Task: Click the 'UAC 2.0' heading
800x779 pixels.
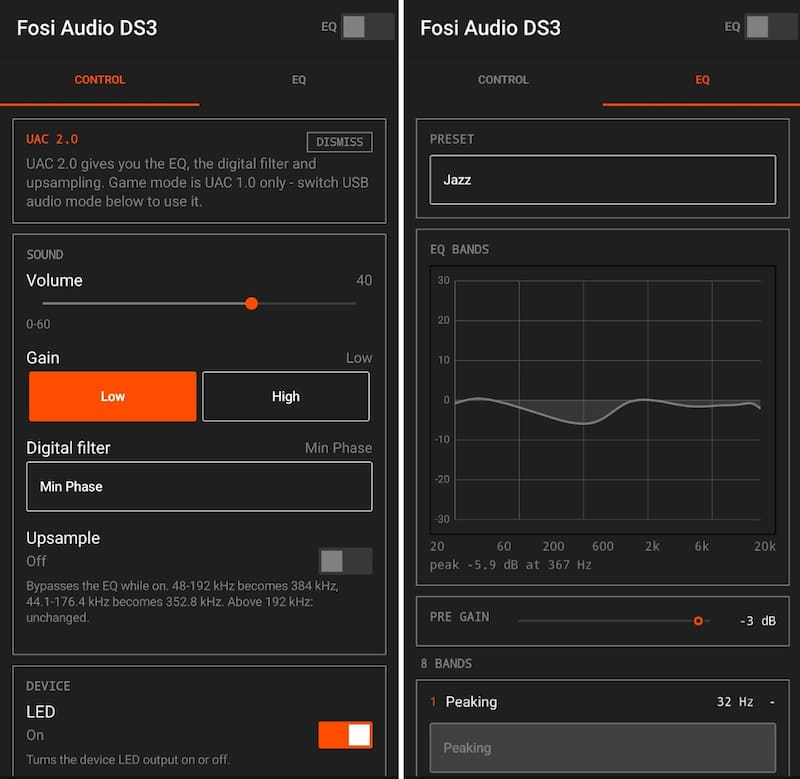Action: pos(52,139)
